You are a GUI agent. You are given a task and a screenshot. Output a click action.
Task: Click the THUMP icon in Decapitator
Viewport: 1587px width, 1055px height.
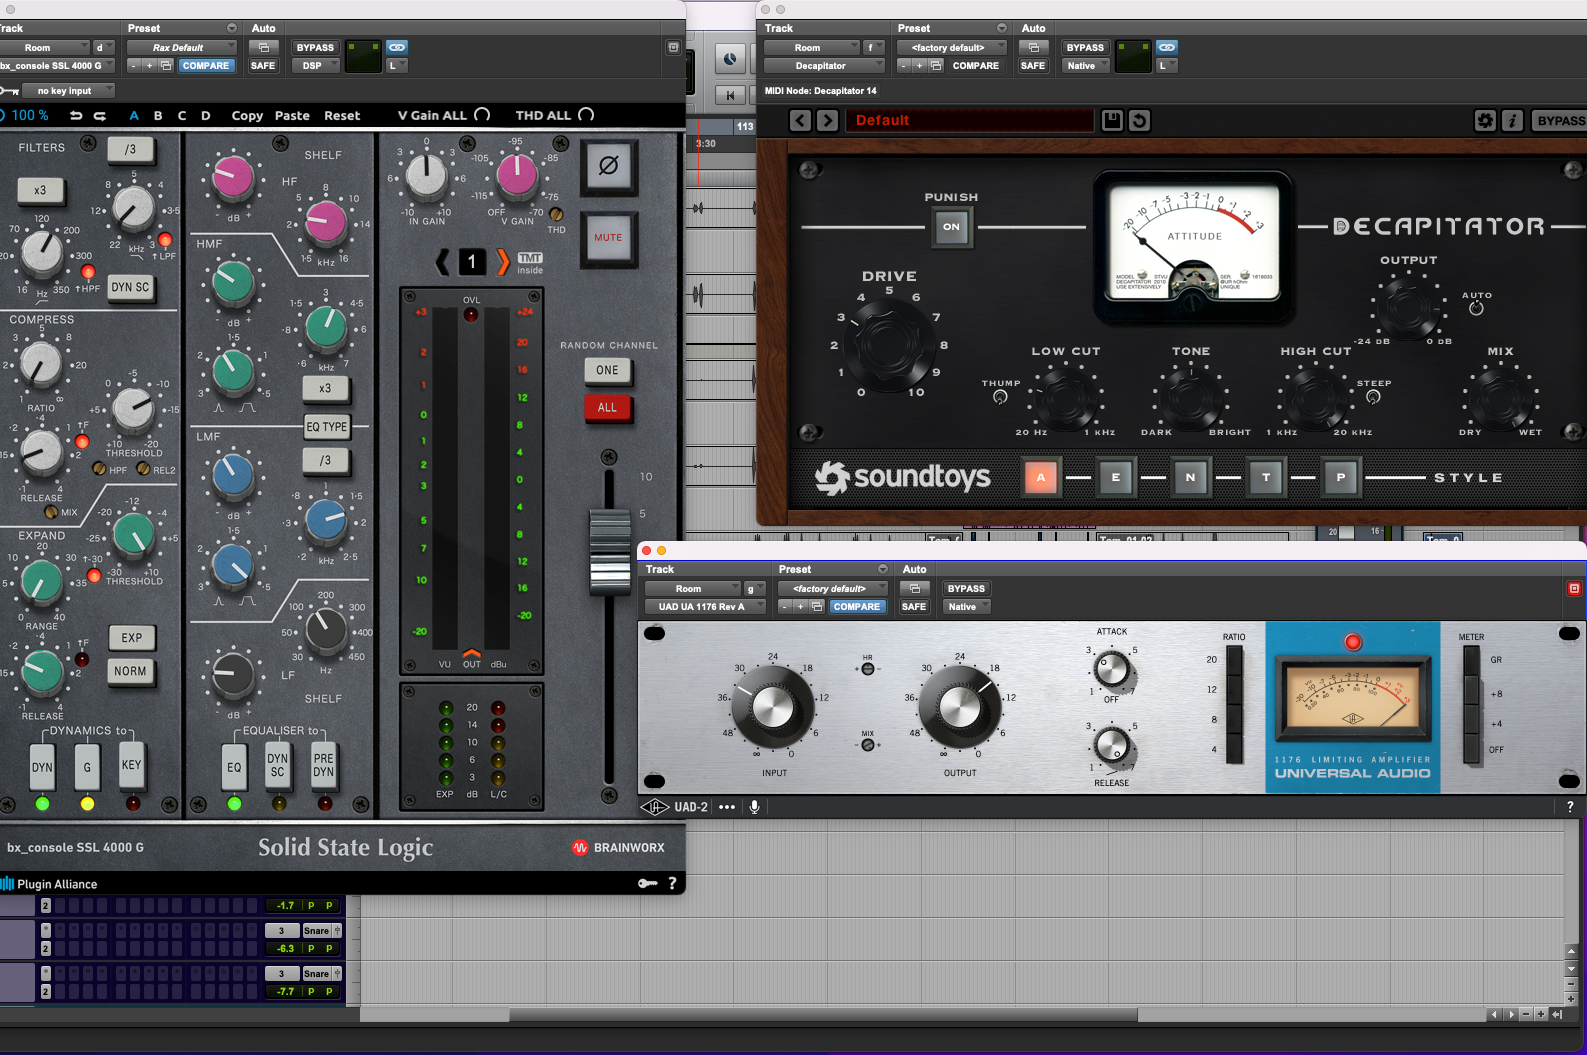(1000, 397)
